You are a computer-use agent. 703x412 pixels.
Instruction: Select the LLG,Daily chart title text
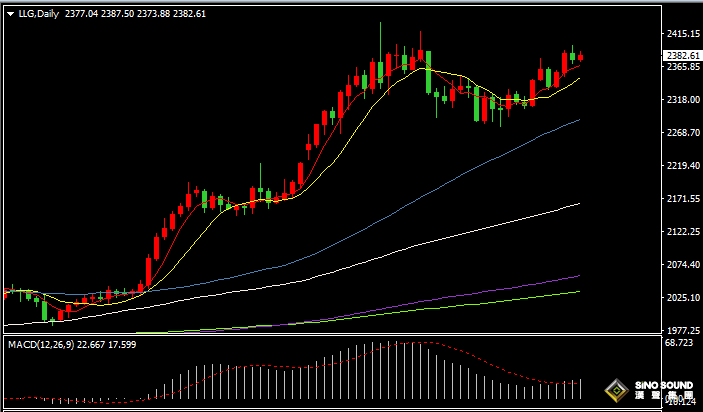[38, 14]
